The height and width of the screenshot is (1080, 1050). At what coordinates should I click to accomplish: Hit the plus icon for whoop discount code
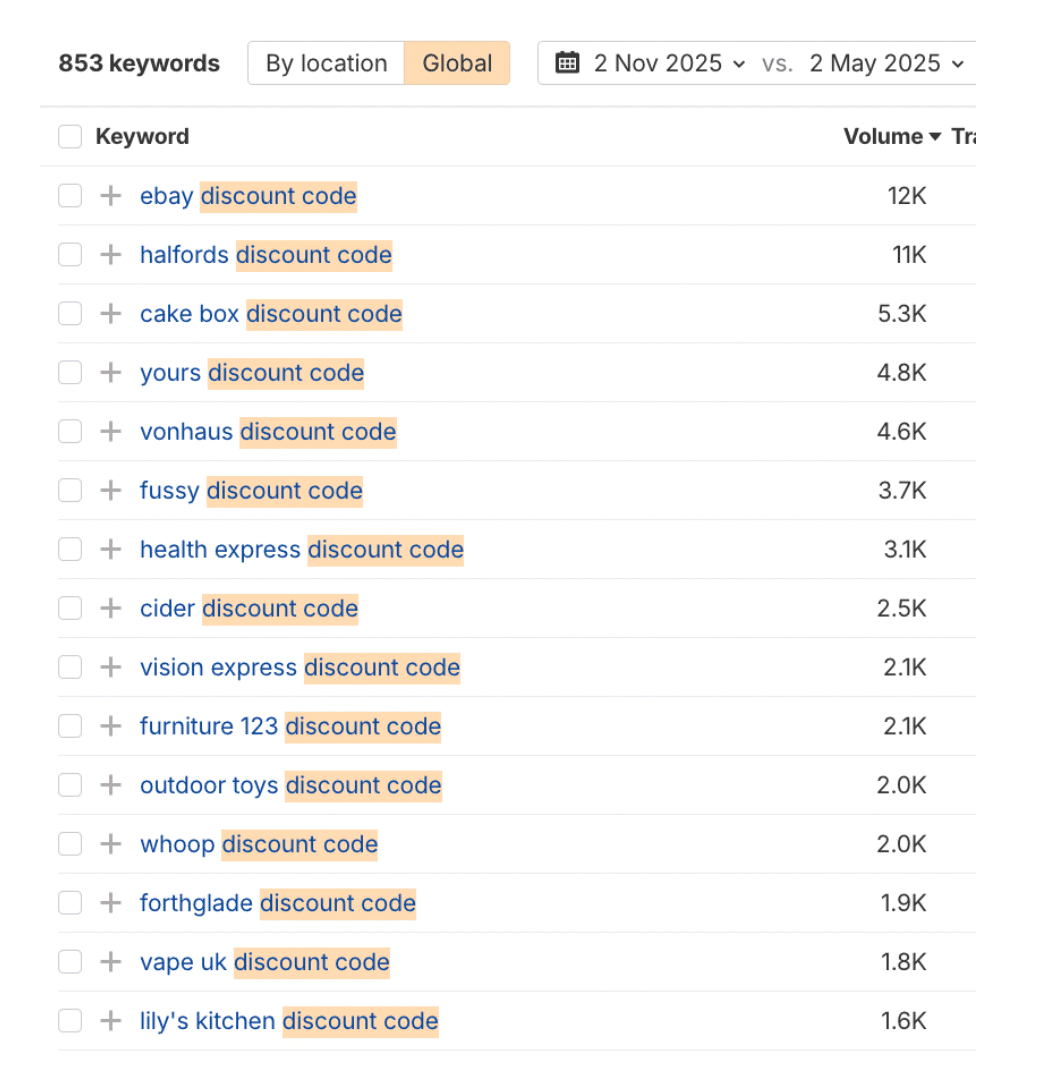pos(110,844)
